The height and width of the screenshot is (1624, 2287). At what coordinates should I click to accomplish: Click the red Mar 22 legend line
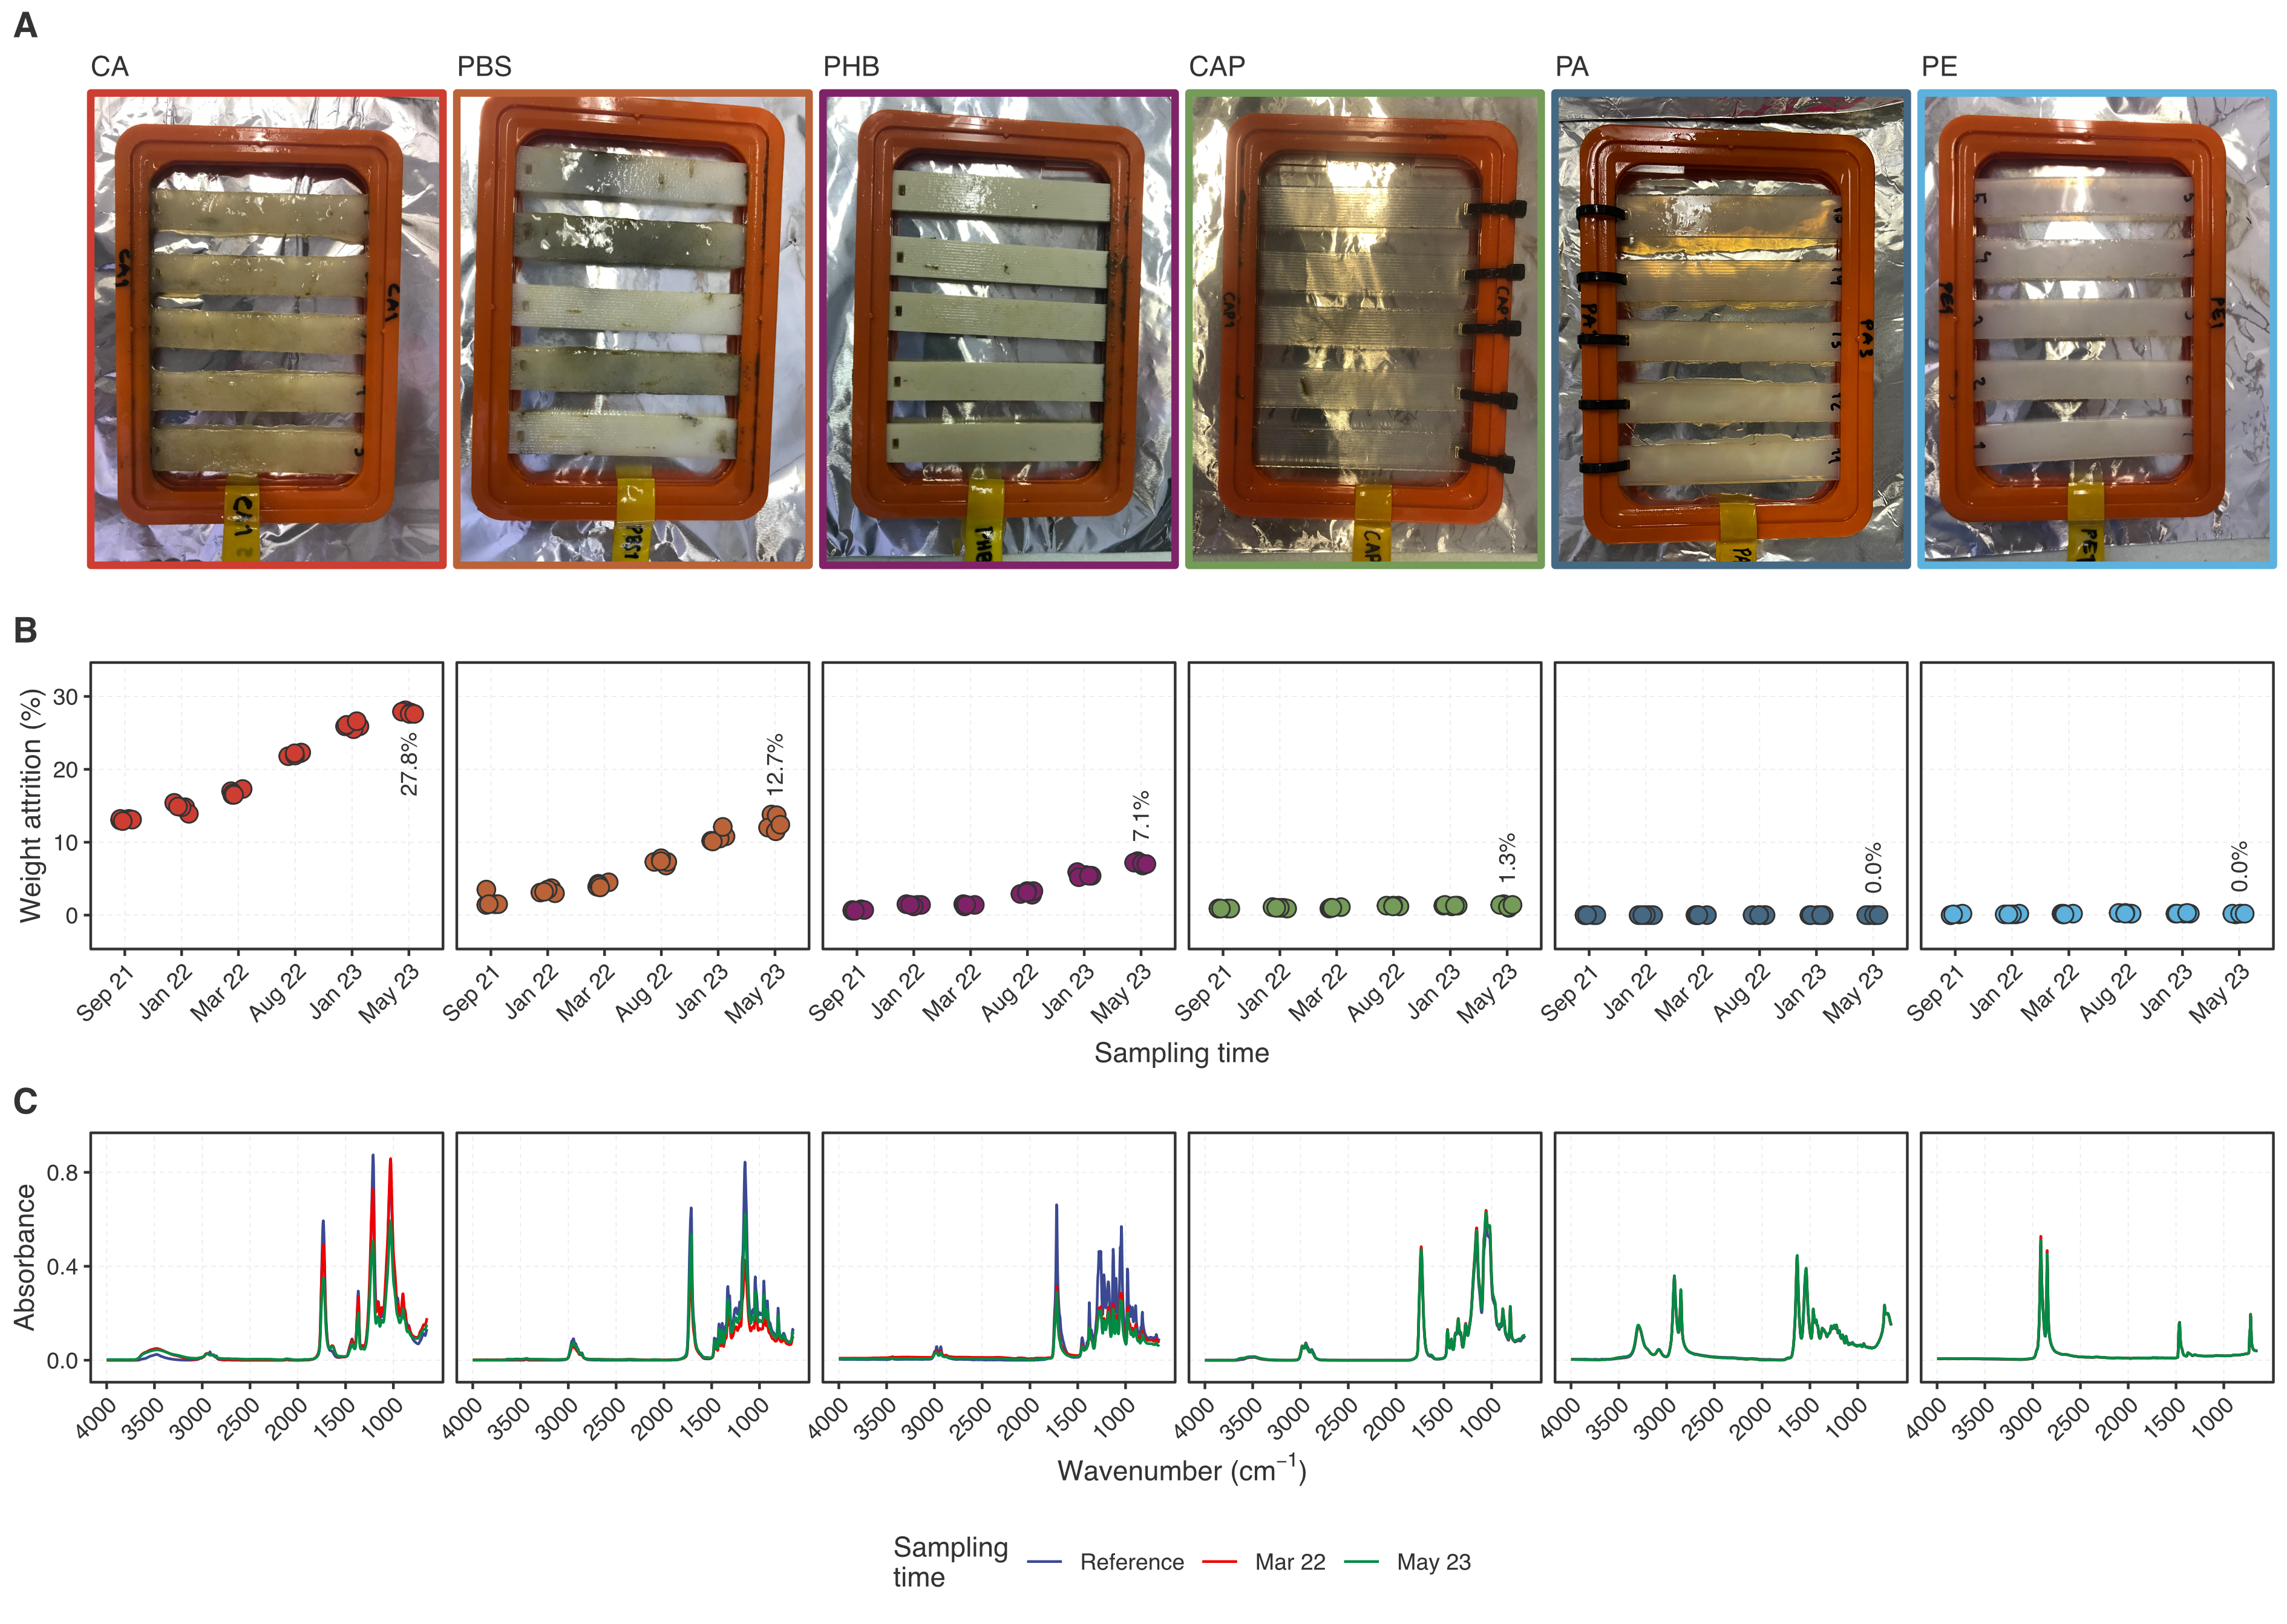[1219, 1561]
